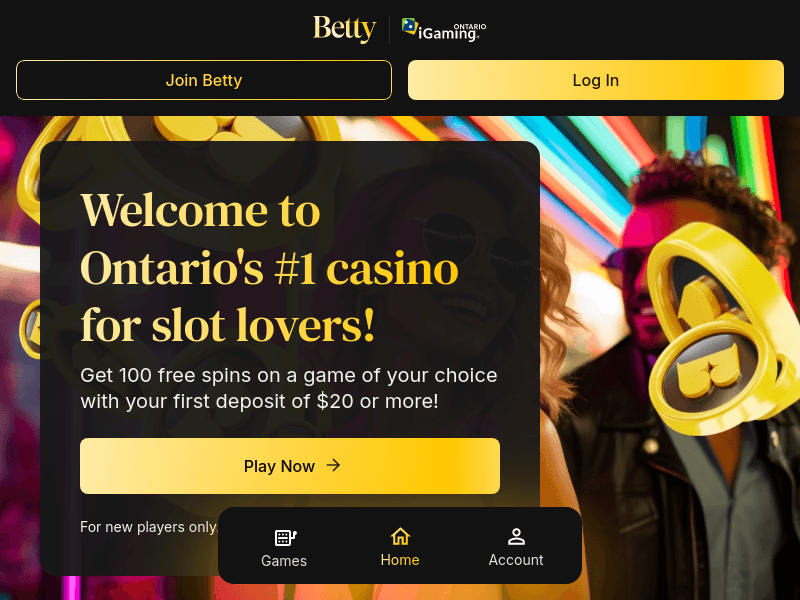Click the iGaming Ontario logo

[x=444, y=30]
